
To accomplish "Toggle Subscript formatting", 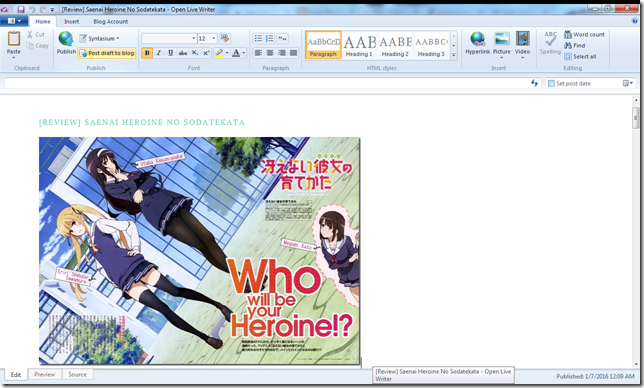I will pos(195,53).
